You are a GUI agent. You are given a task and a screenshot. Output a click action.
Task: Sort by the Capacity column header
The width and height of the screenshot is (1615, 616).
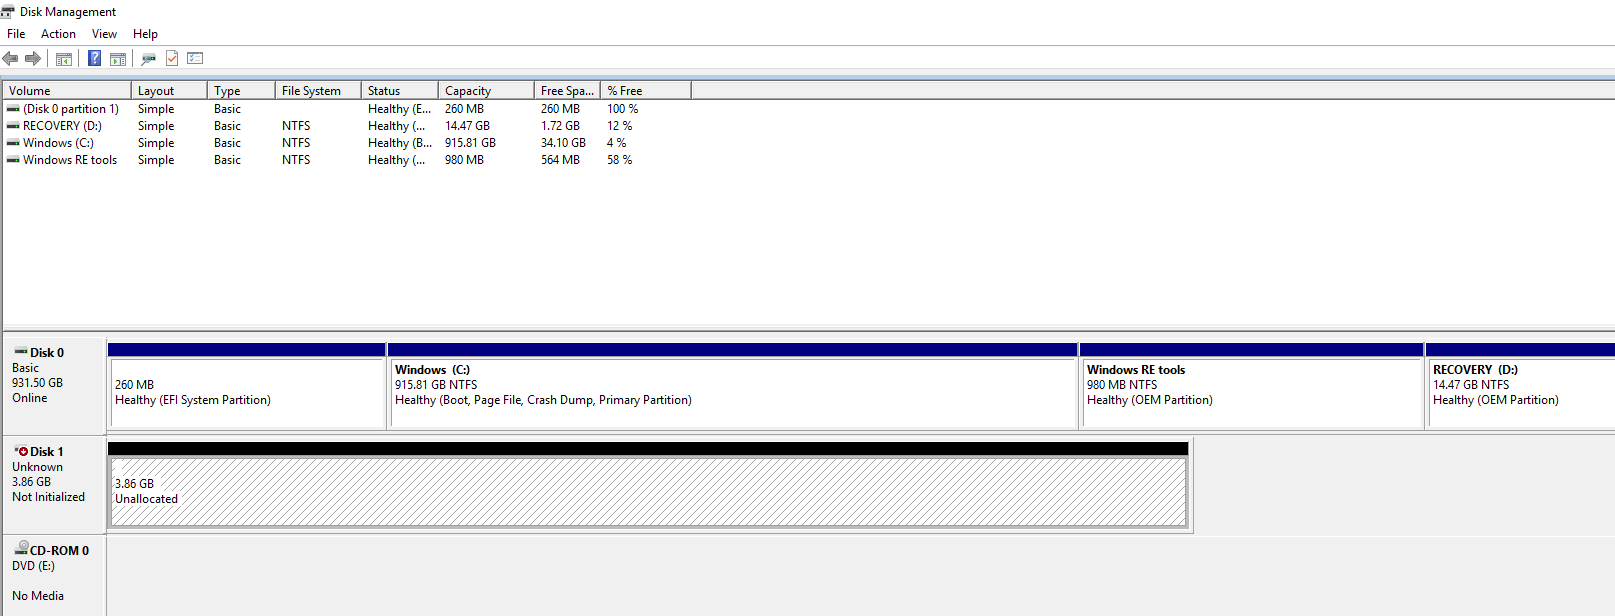(x=486, y=90)
